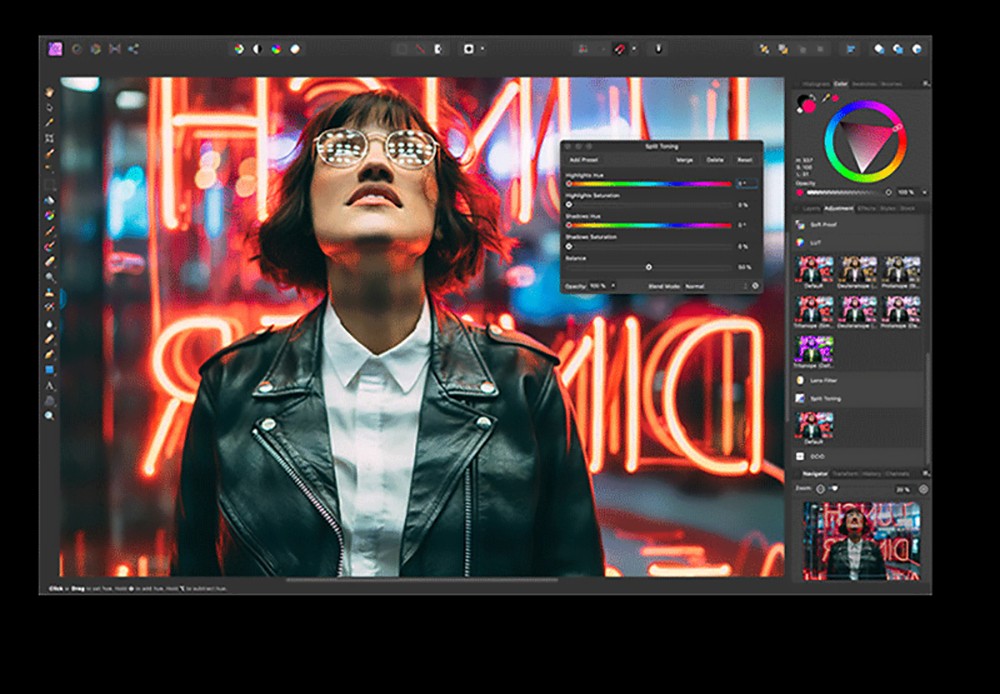Switch to the Layers tab
Image resolution: width=1000 pixels, height=694 pixels.
tap(812, 208)
